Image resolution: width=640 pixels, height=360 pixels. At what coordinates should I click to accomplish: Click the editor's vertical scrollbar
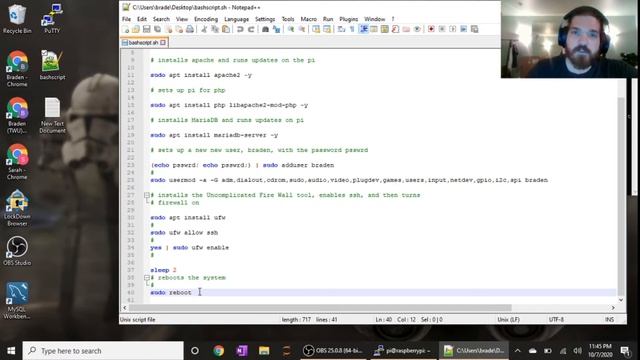pos(621,196)
